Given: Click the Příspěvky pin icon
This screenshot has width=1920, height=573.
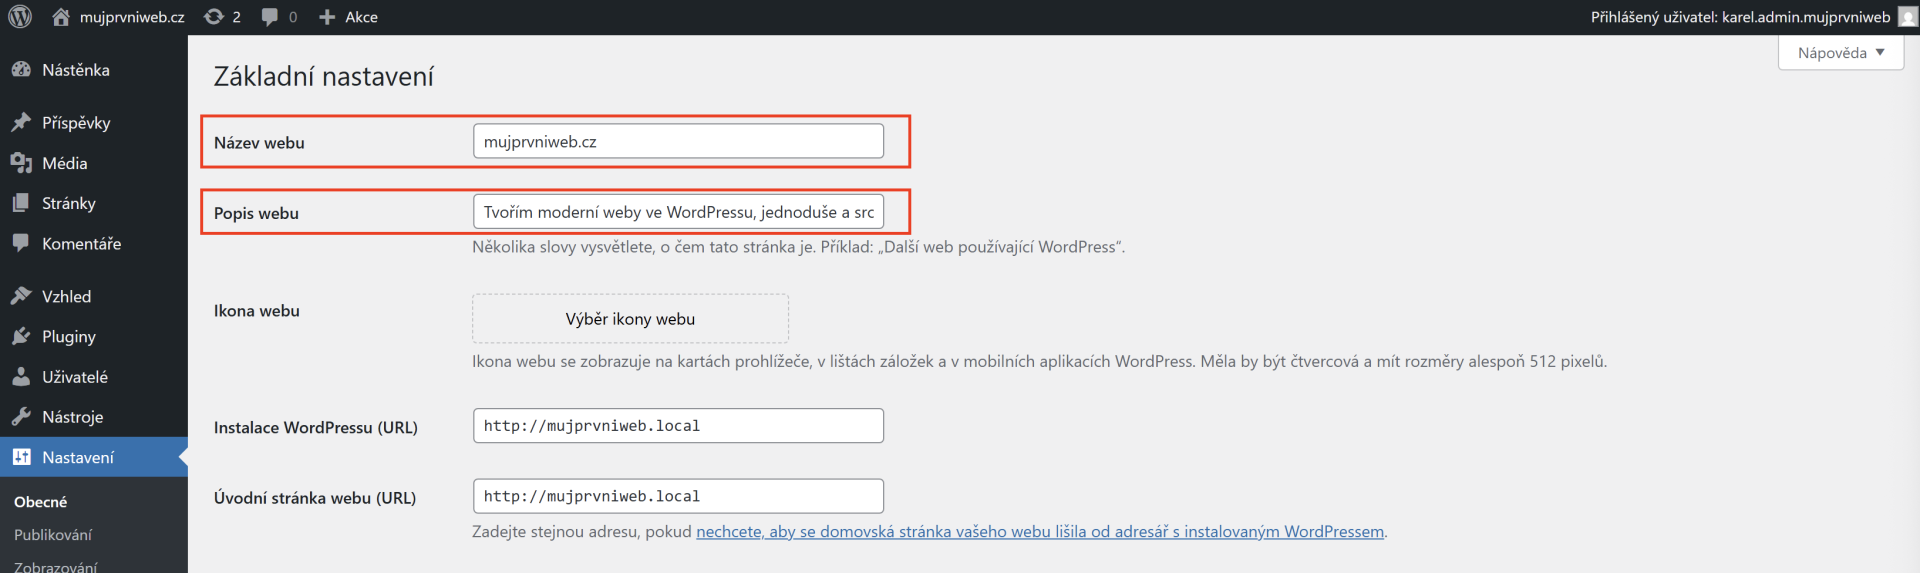Looking at the screenshot, I should tap(21, 123).
